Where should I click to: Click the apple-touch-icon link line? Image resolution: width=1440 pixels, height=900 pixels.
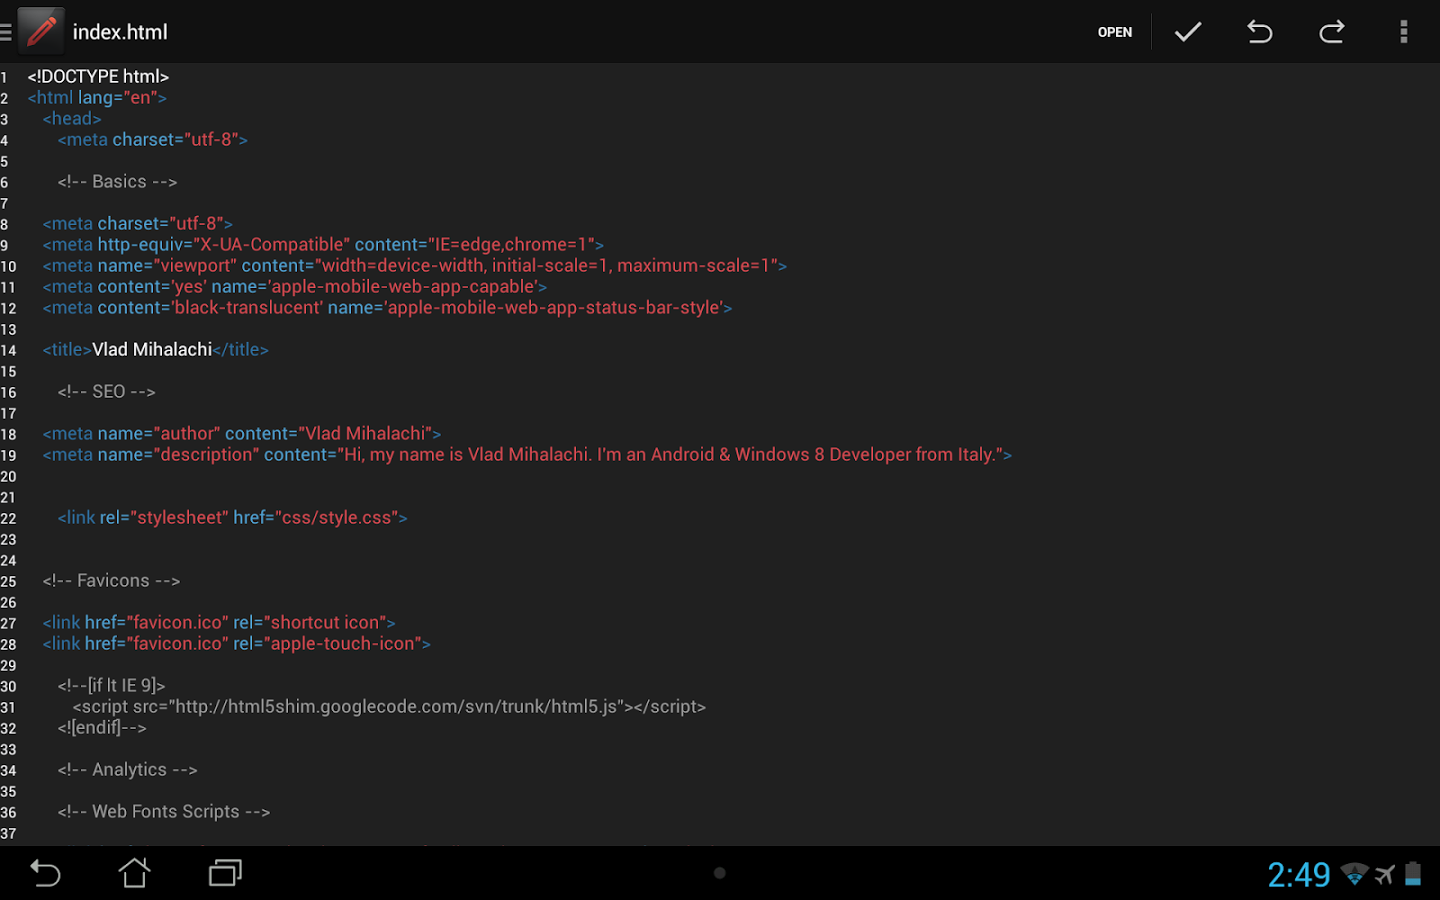(236, 643)
